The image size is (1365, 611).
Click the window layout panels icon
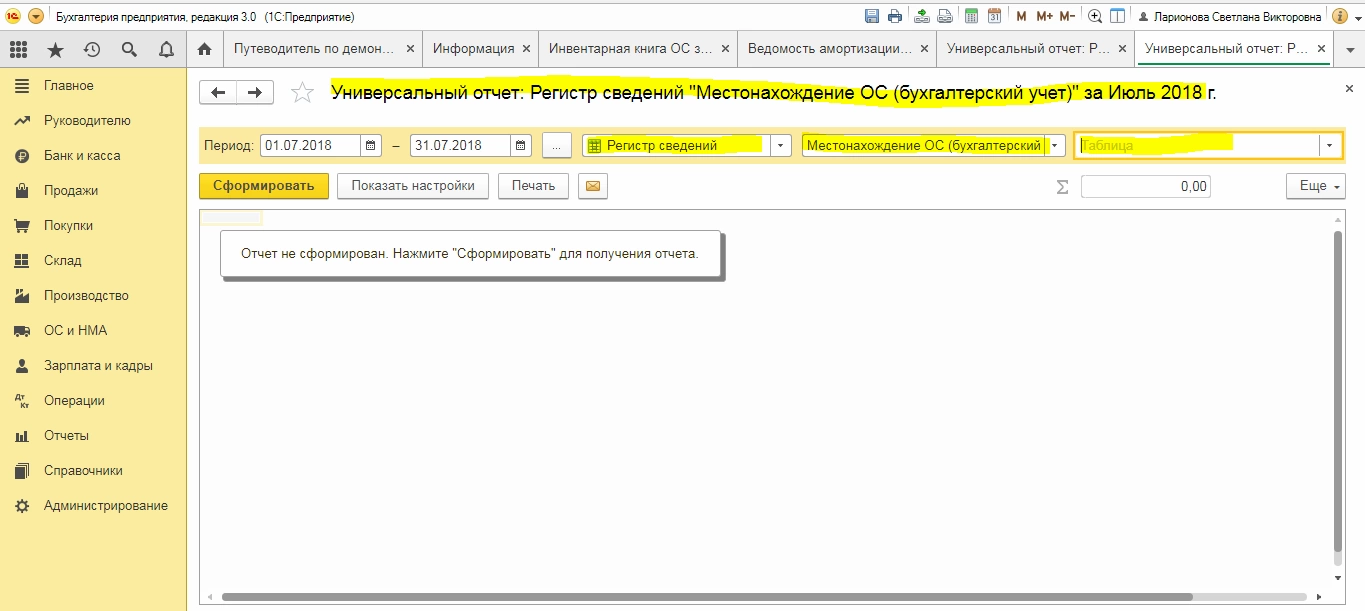(1117, 16)
